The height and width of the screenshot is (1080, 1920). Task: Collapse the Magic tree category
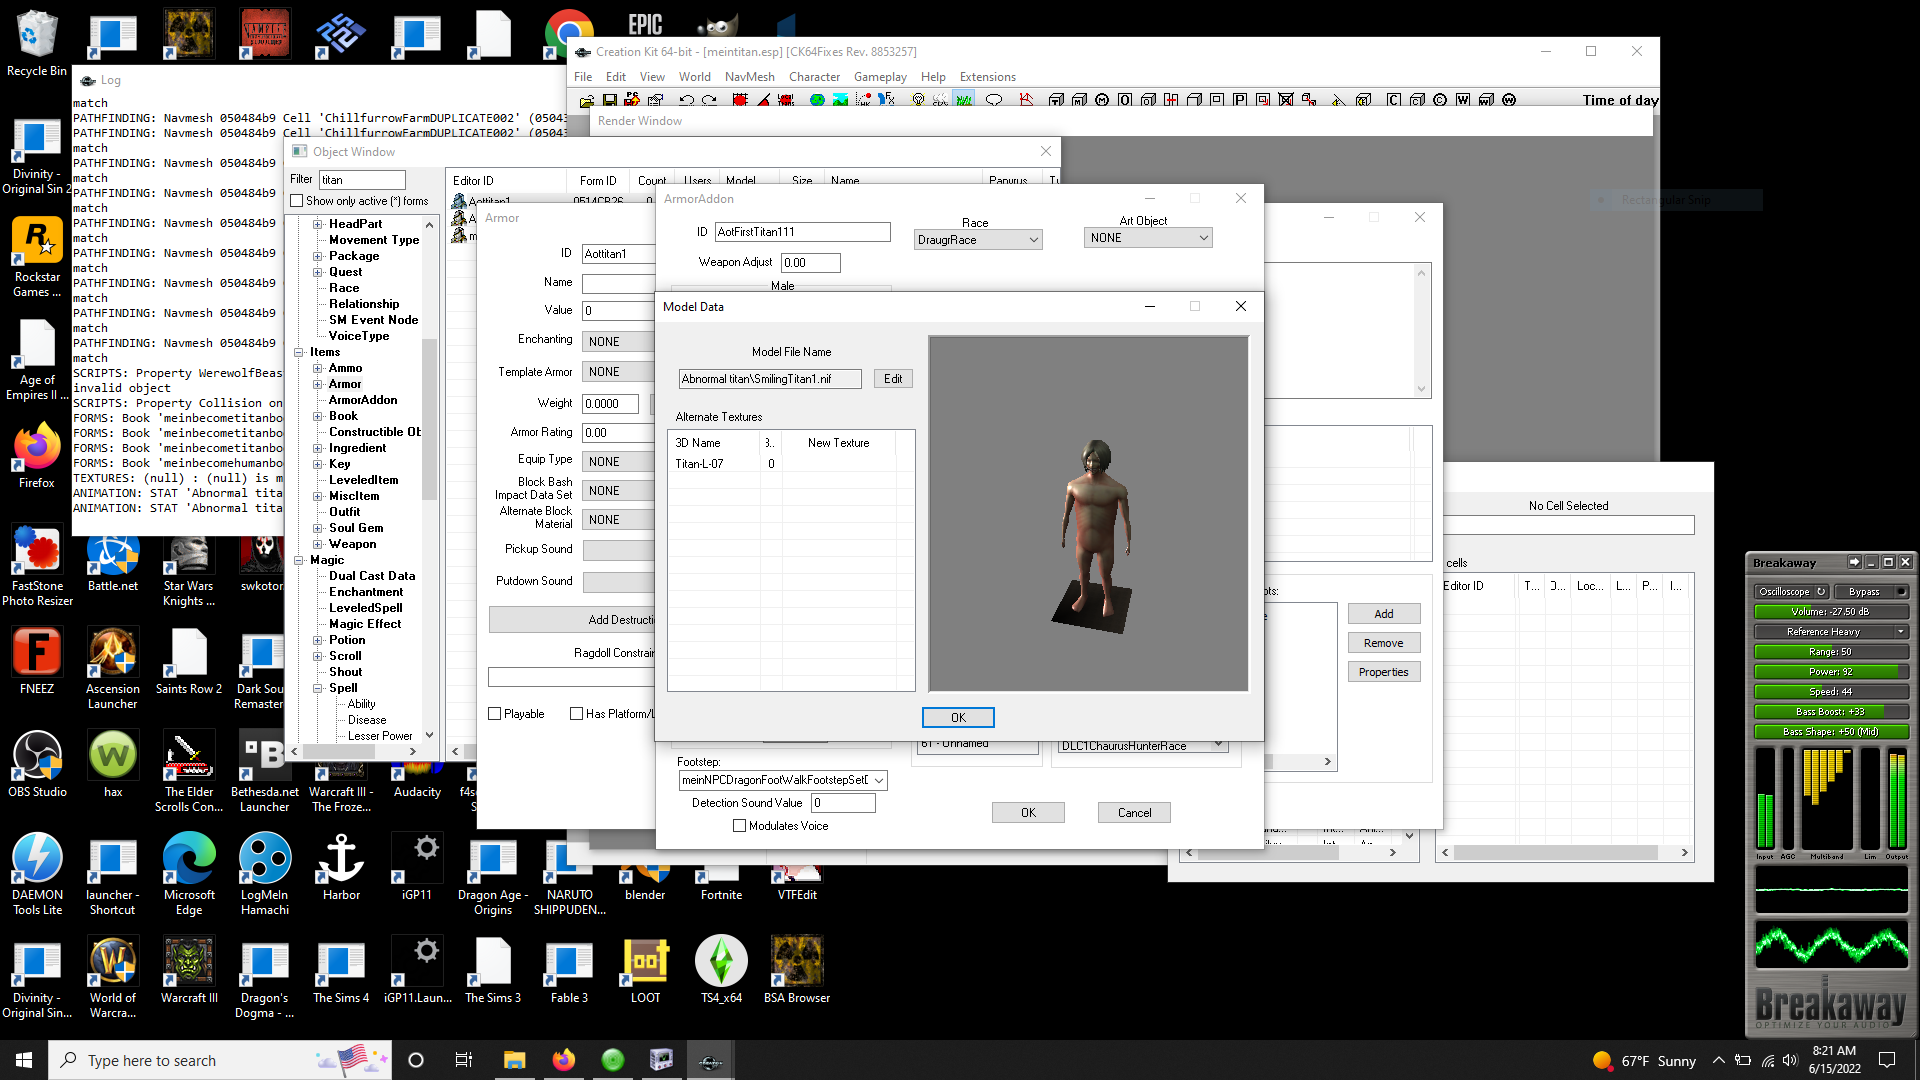299,560
